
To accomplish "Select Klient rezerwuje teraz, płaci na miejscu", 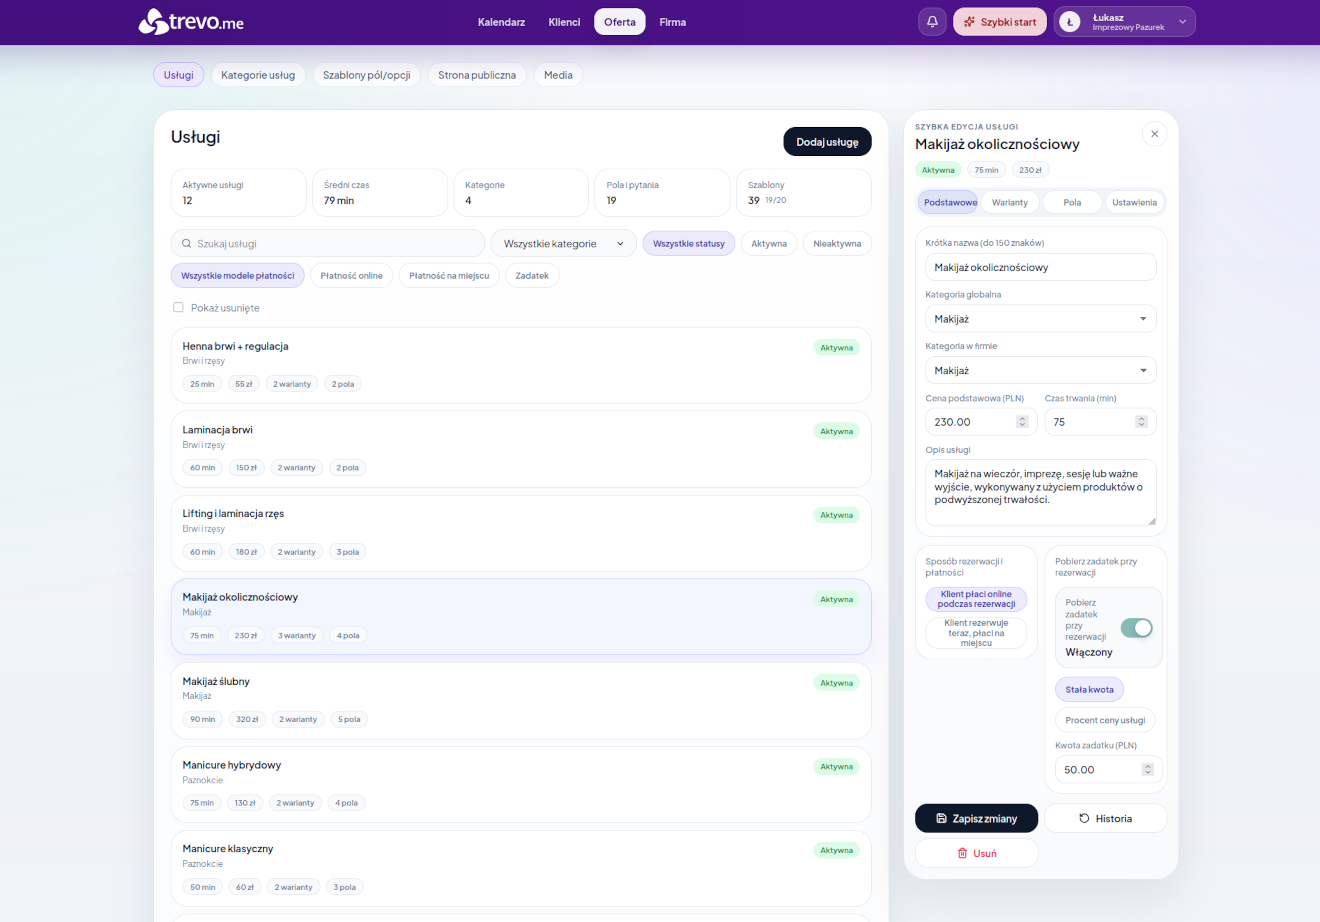I will coord(976,633).
